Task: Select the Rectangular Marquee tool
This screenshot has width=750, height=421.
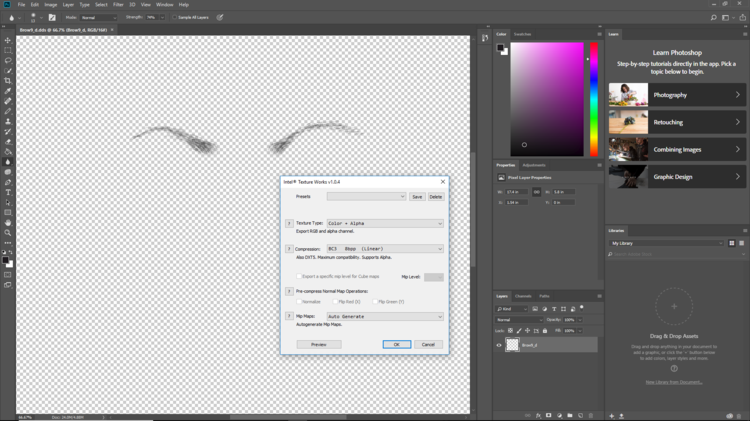Action: click(x=8, y=50)
